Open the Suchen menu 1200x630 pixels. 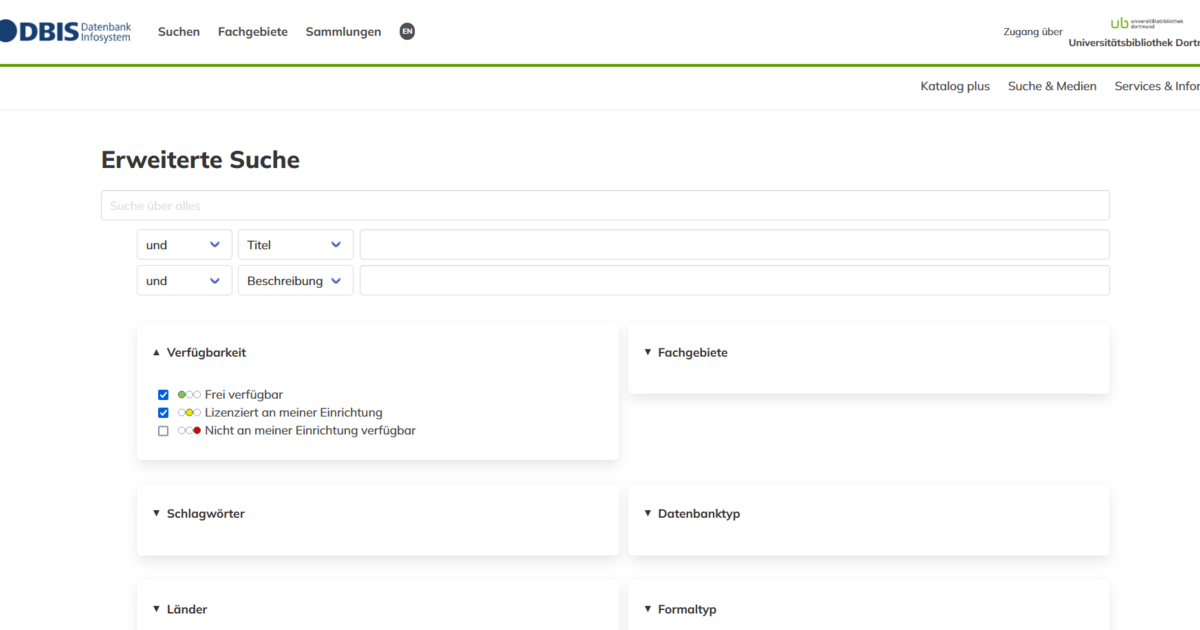click(x=179, y=31)
